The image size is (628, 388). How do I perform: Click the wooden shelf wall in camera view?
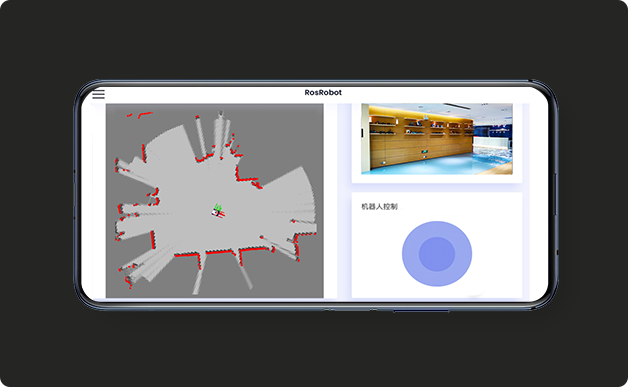(421, 138)
